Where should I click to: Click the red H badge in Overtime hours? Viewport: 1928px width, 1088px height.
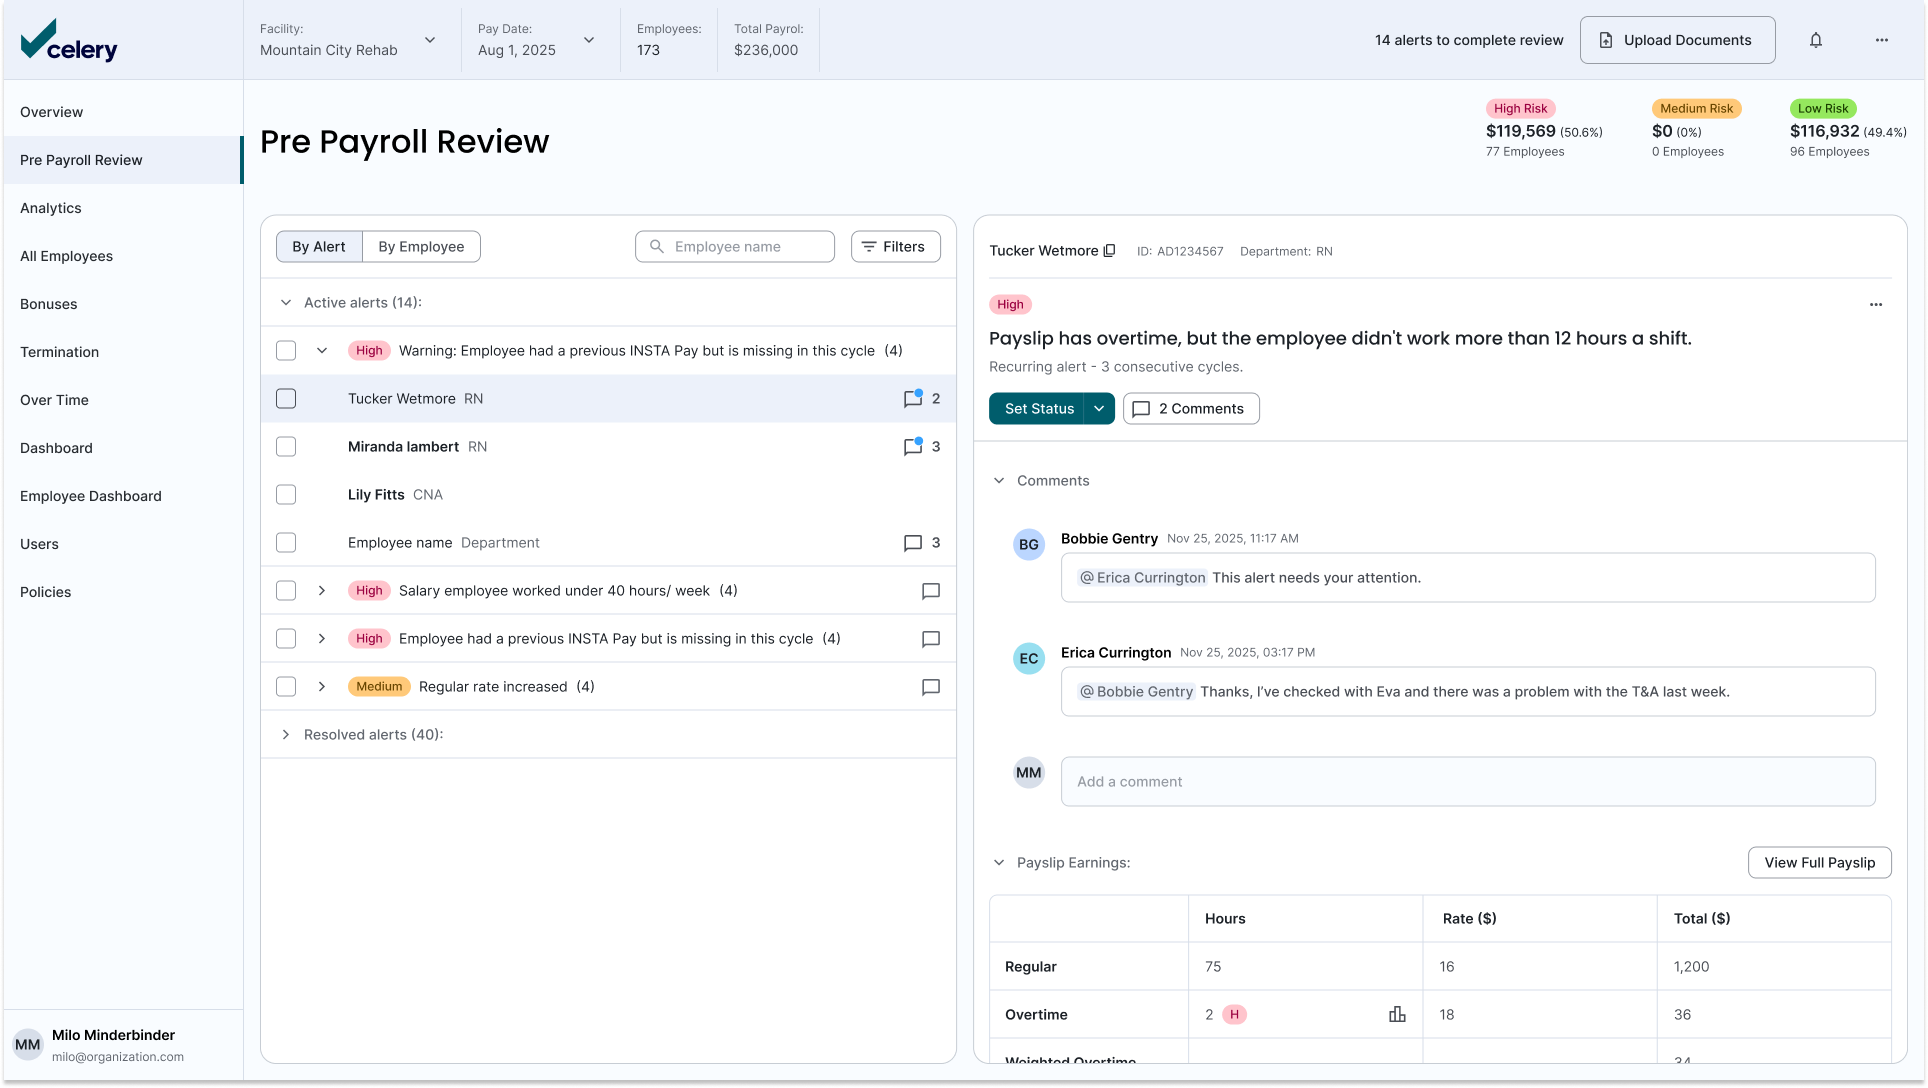(x=1234, y=1014)
